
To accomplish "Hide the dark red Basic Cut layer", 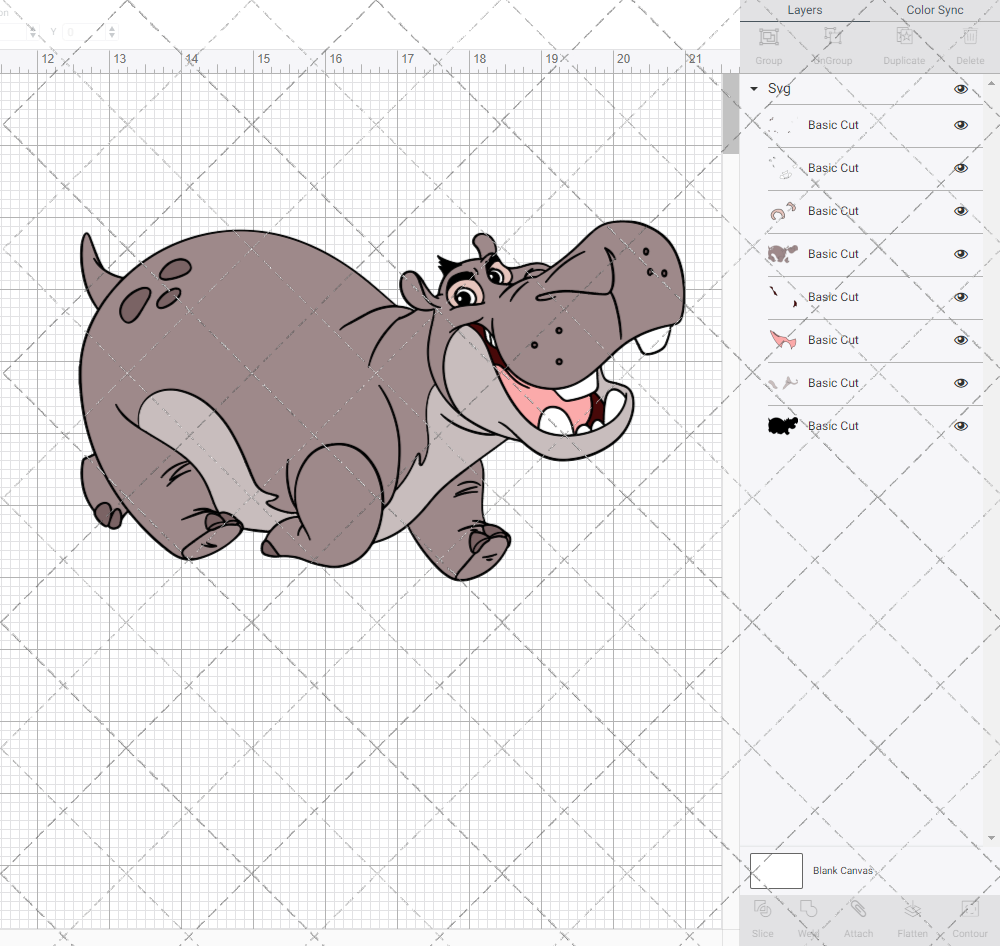I will tap(960, 297).
